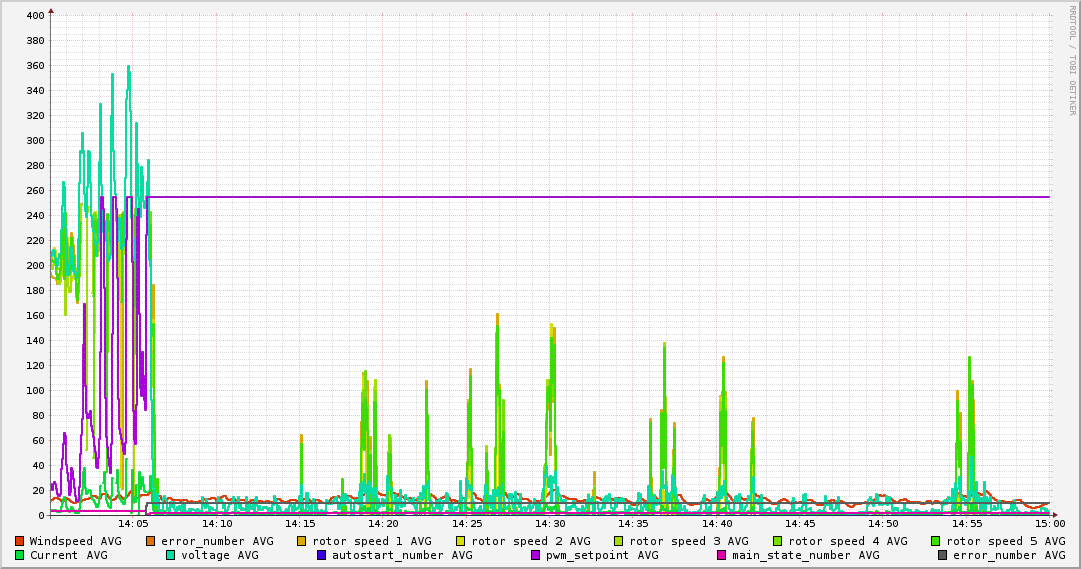The height and width of the screenshot is (569, 1081).
Task: Click the RRDTOOL / TOBI OETIKER watermark
Action: (x=1071, y=60)
